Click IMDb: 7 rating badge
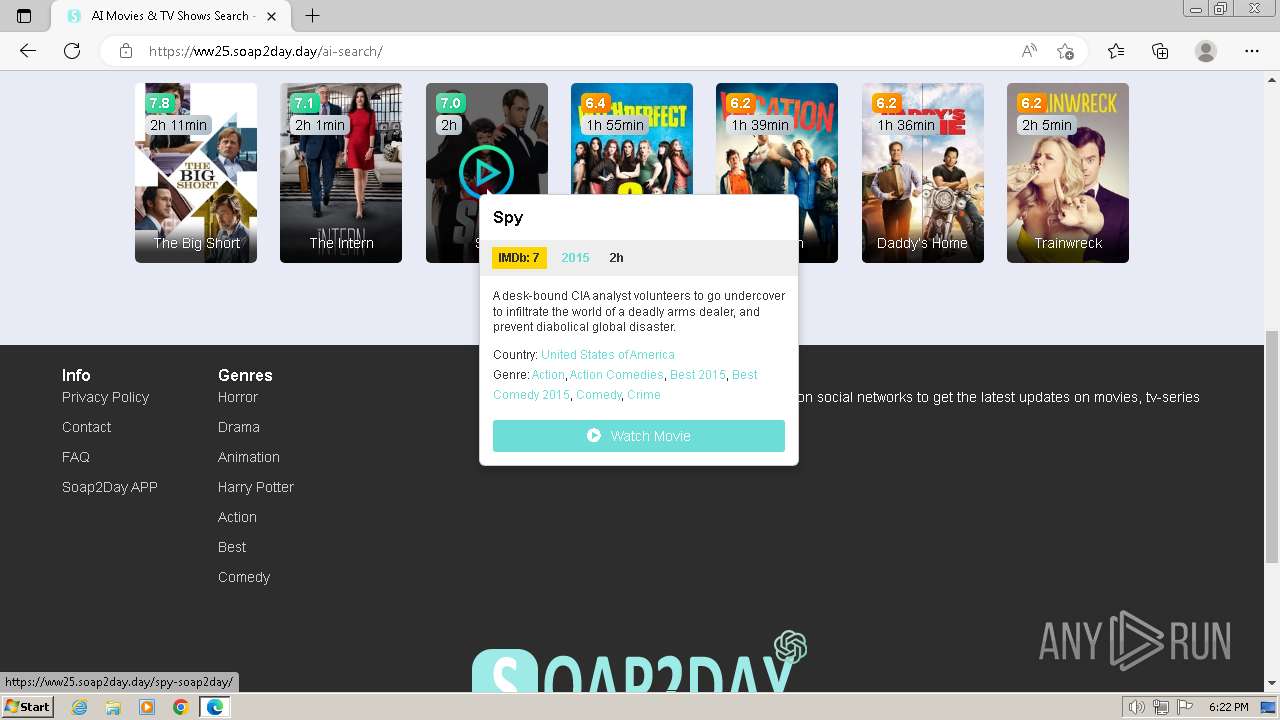1280x720 pixels. [x=519, y=258]
